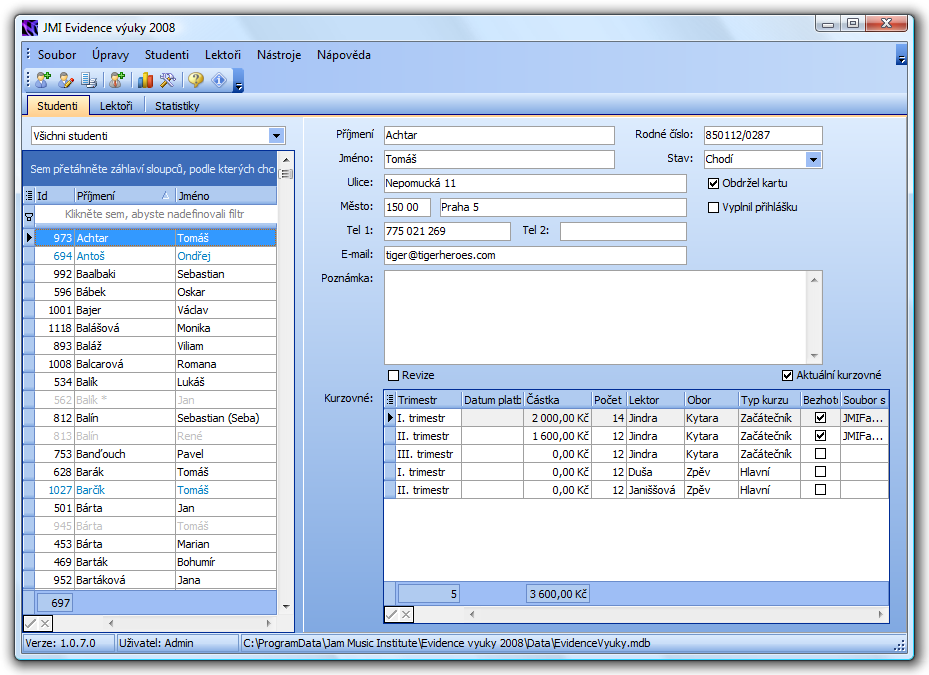Click the Částka column header in Kurzovné
929x675 pixels.
click(556, 400)
